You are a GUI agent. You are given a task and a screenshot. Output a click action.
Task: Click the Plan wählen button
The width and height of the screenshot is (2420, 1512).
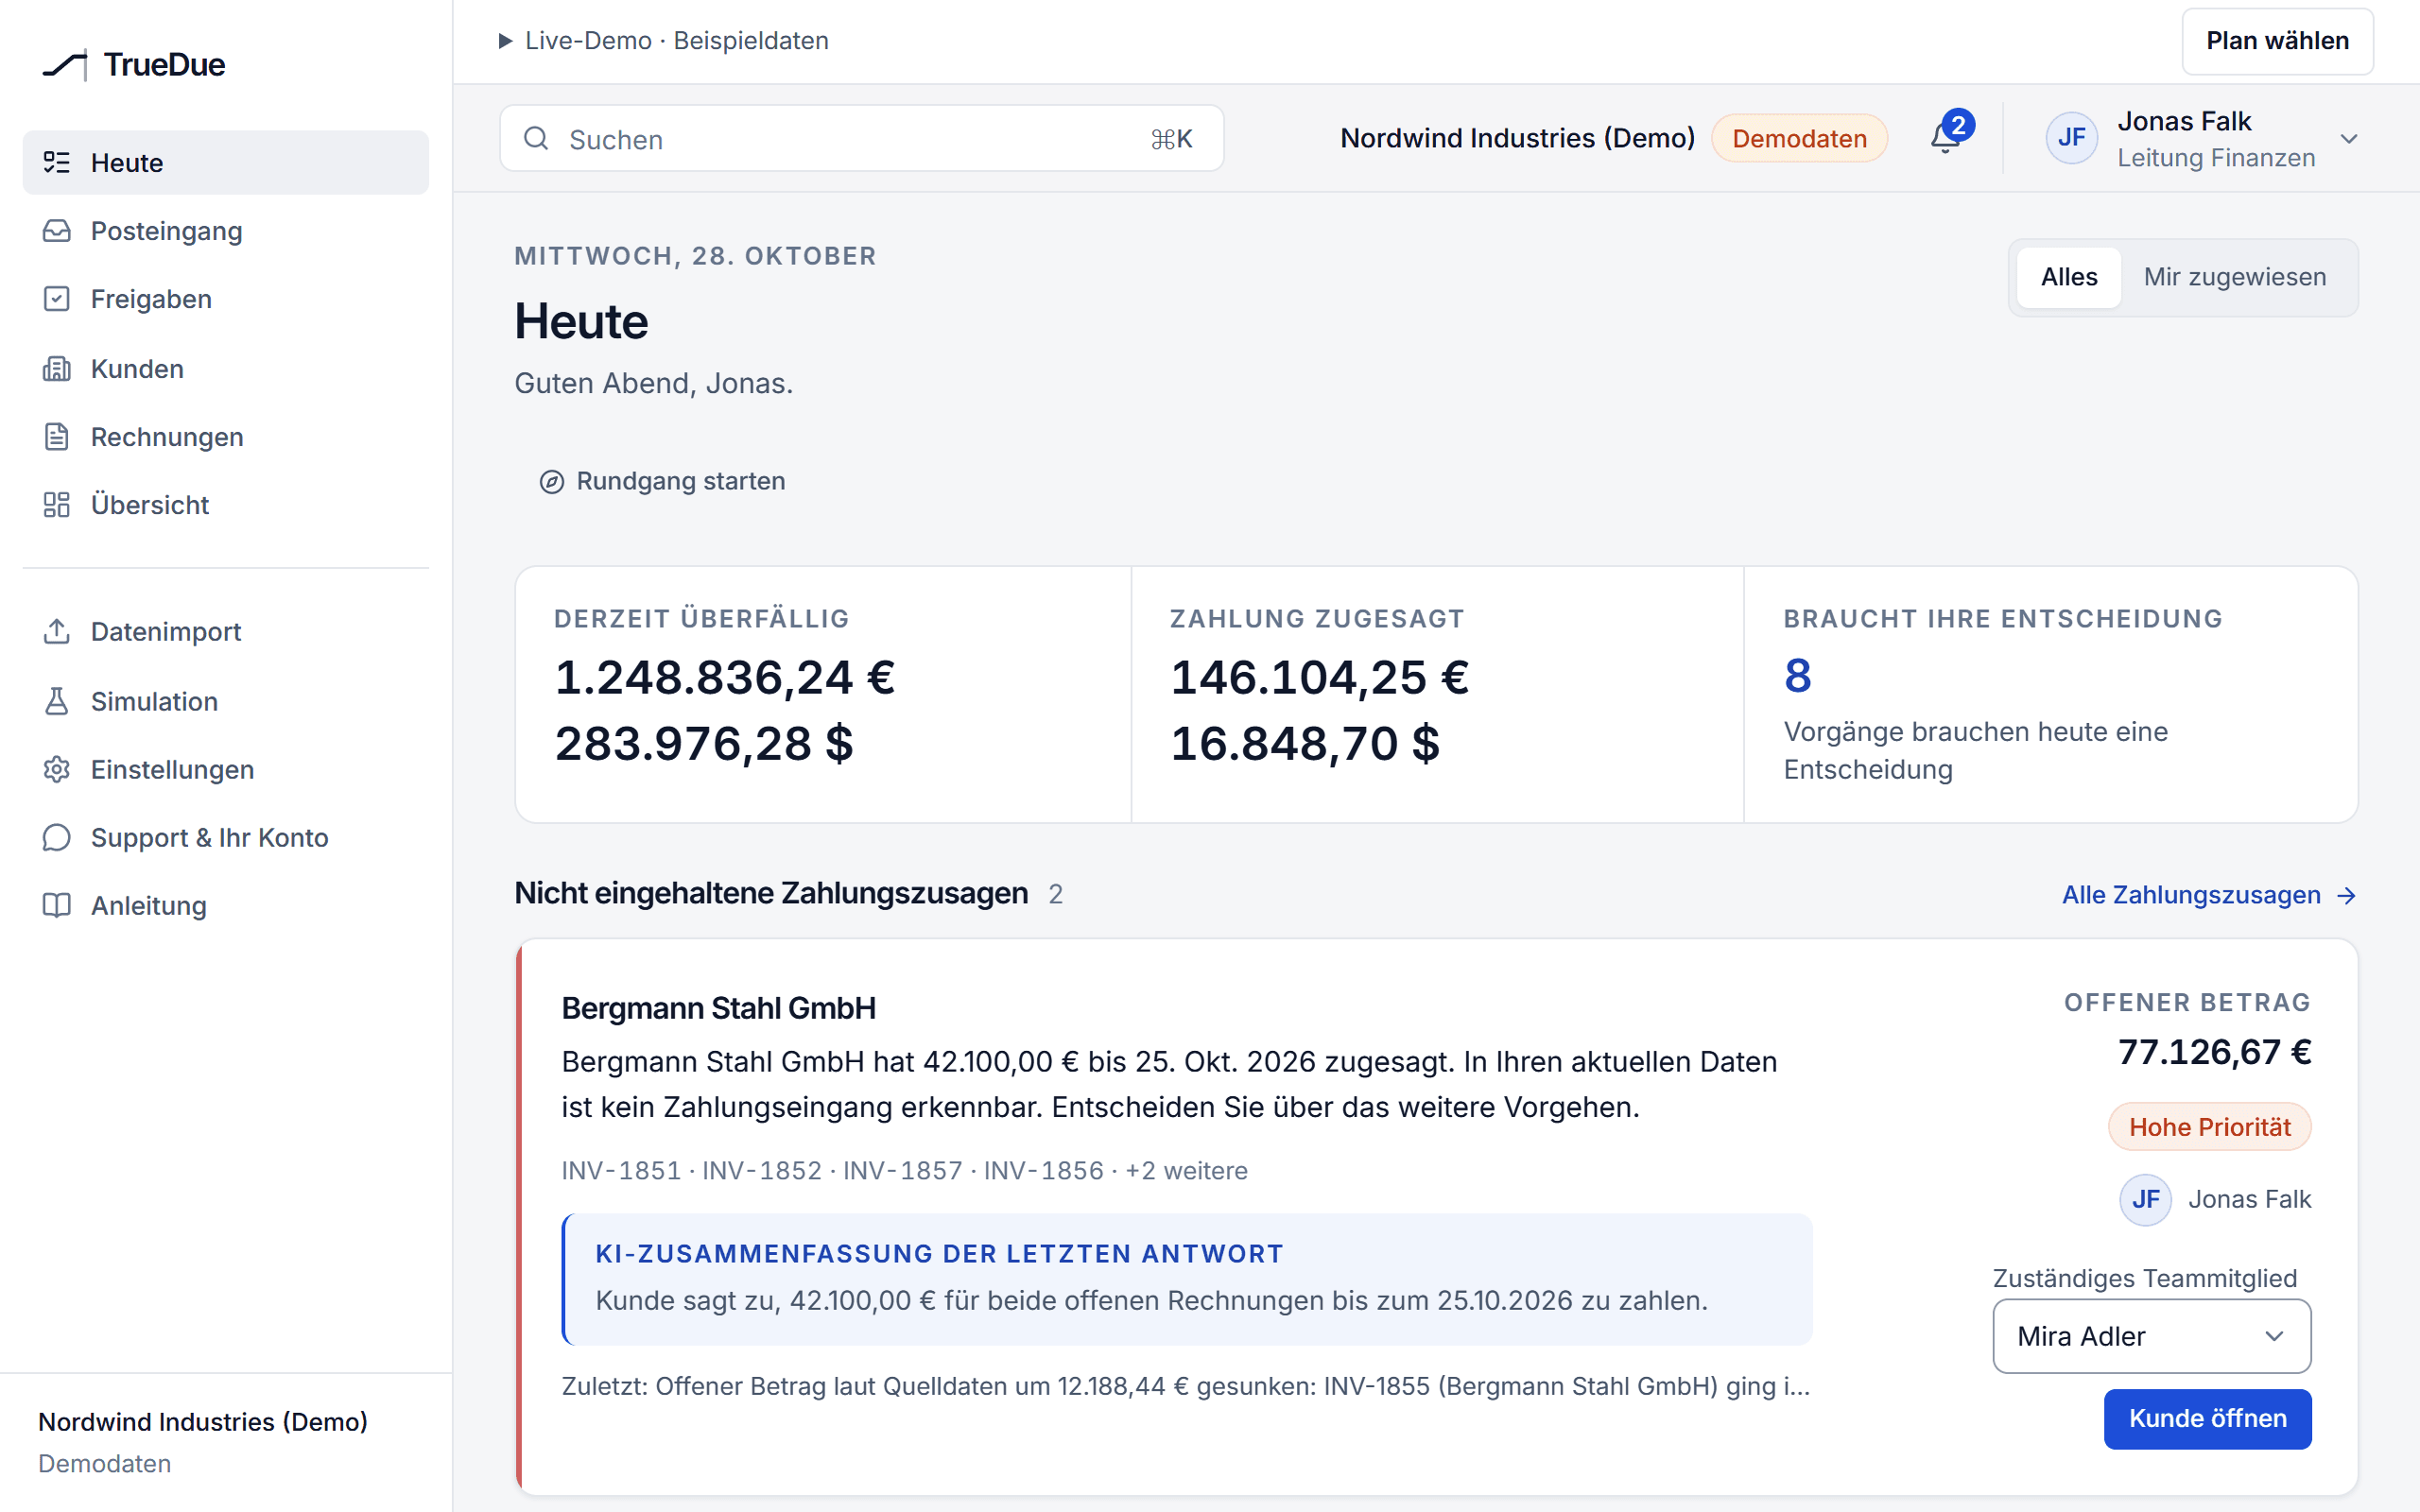tap(2277, 41)
